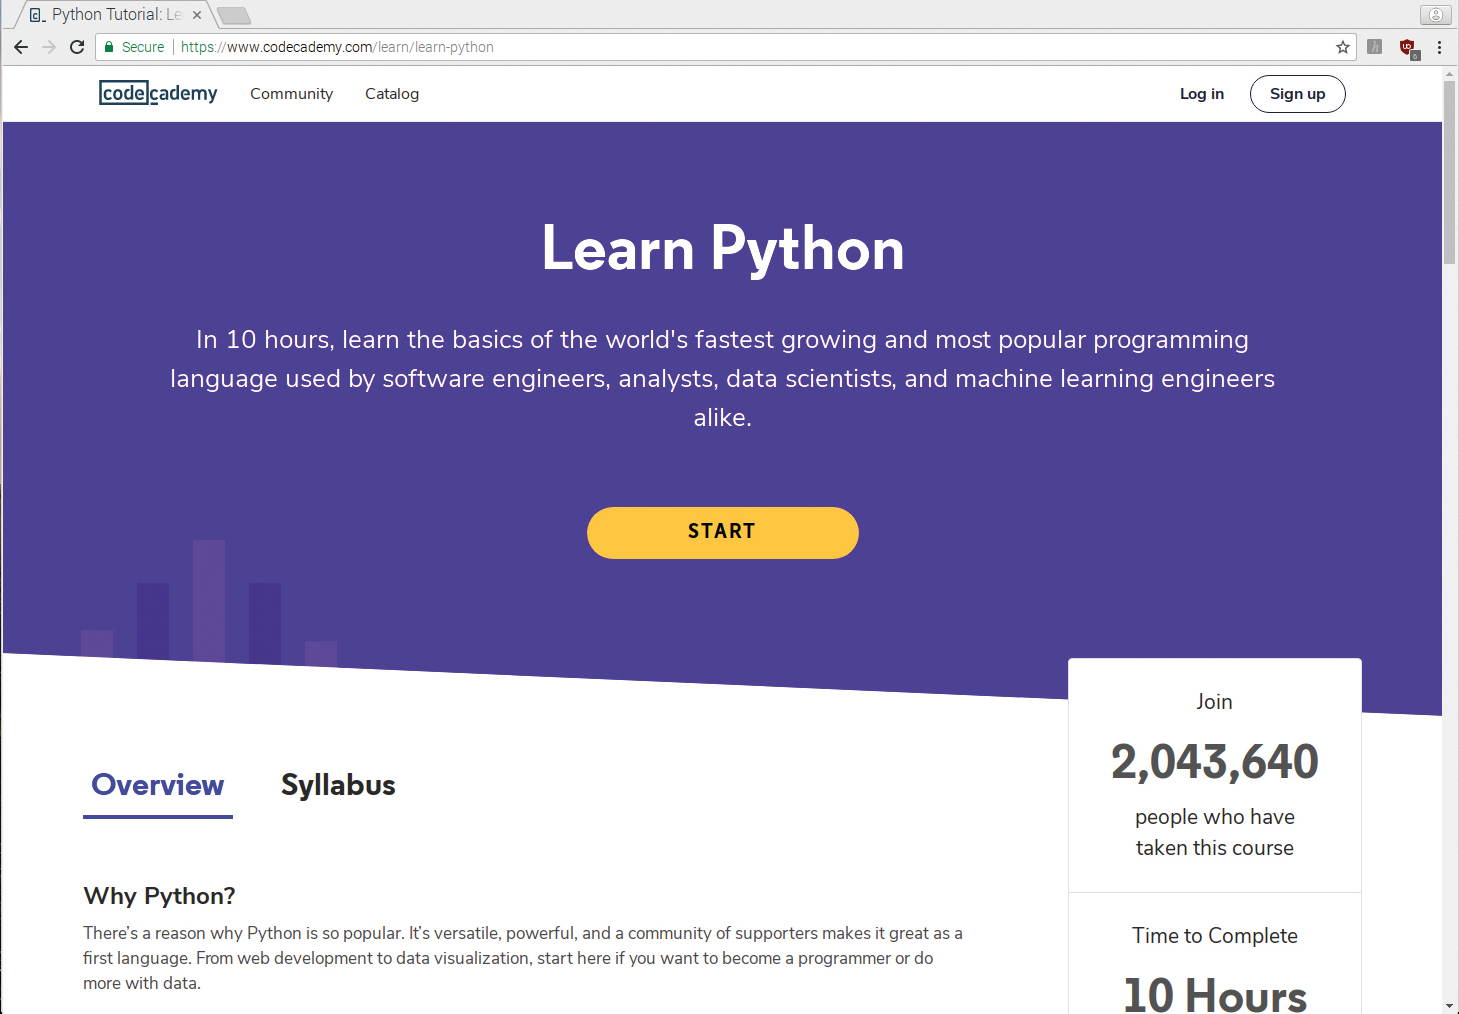Open a new browser tab
This screenshot has height=1014, width=1459.
click(x=234, y=15)
